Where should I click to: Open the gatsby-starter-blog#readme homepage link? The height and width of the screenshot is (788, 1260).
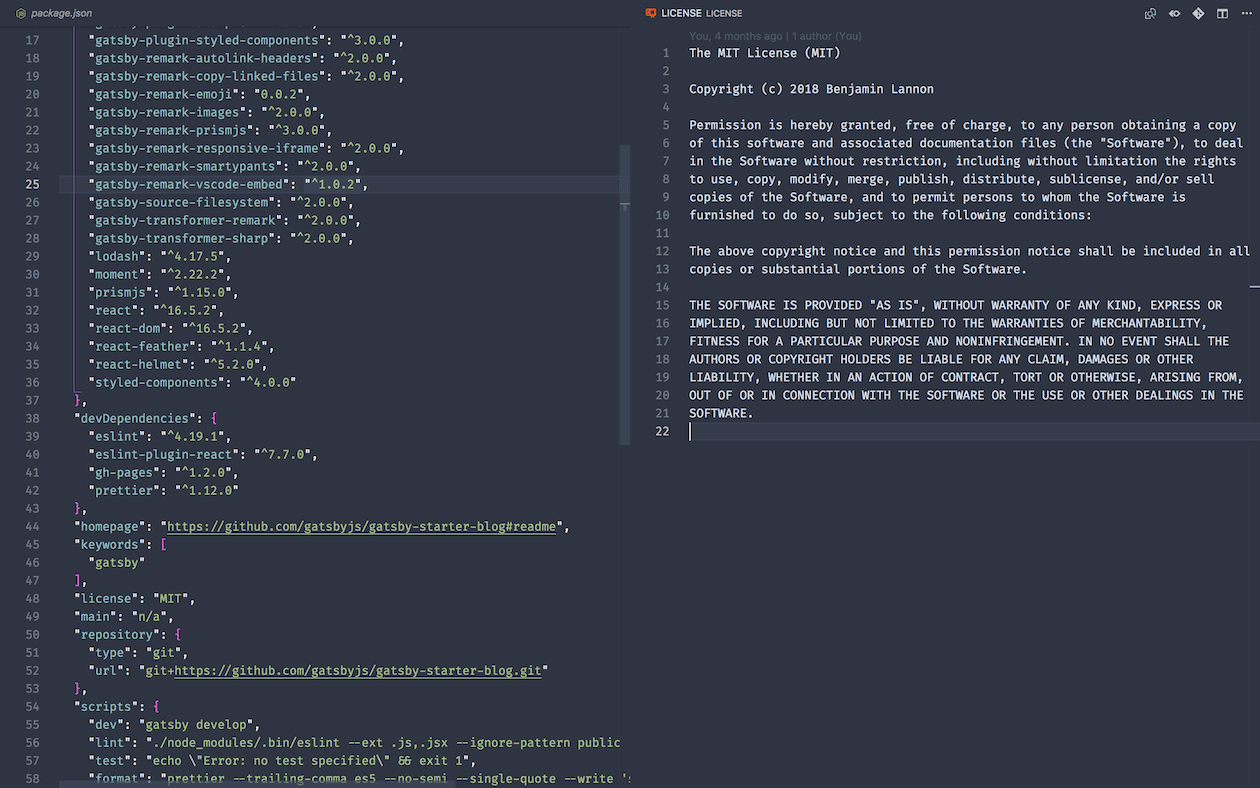click(x=360, y=527)
